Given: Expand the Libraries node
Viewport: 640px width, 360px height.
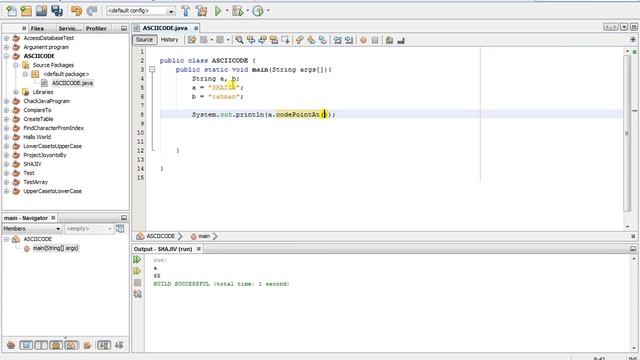Looking at the screenshot, I should coord(16,92).
